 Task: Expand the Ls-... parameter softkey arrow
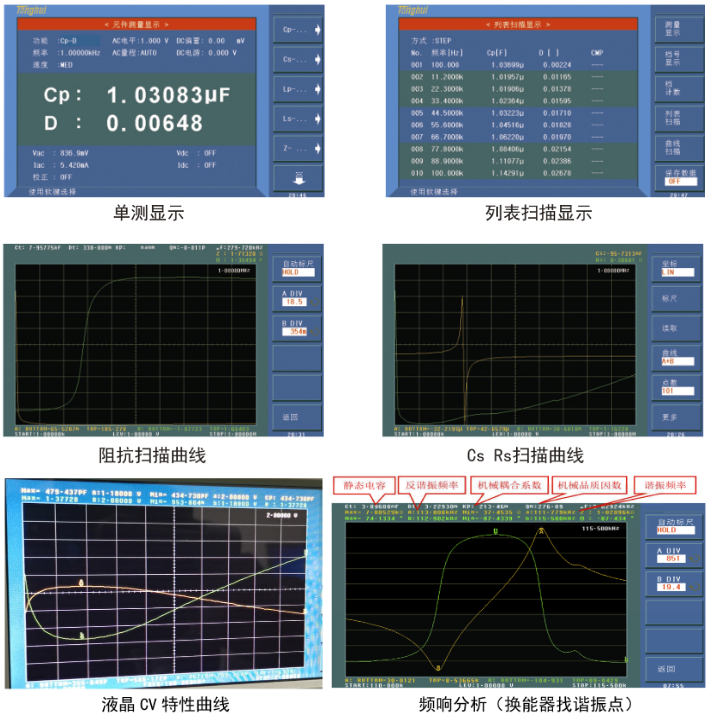coord(317,119)
